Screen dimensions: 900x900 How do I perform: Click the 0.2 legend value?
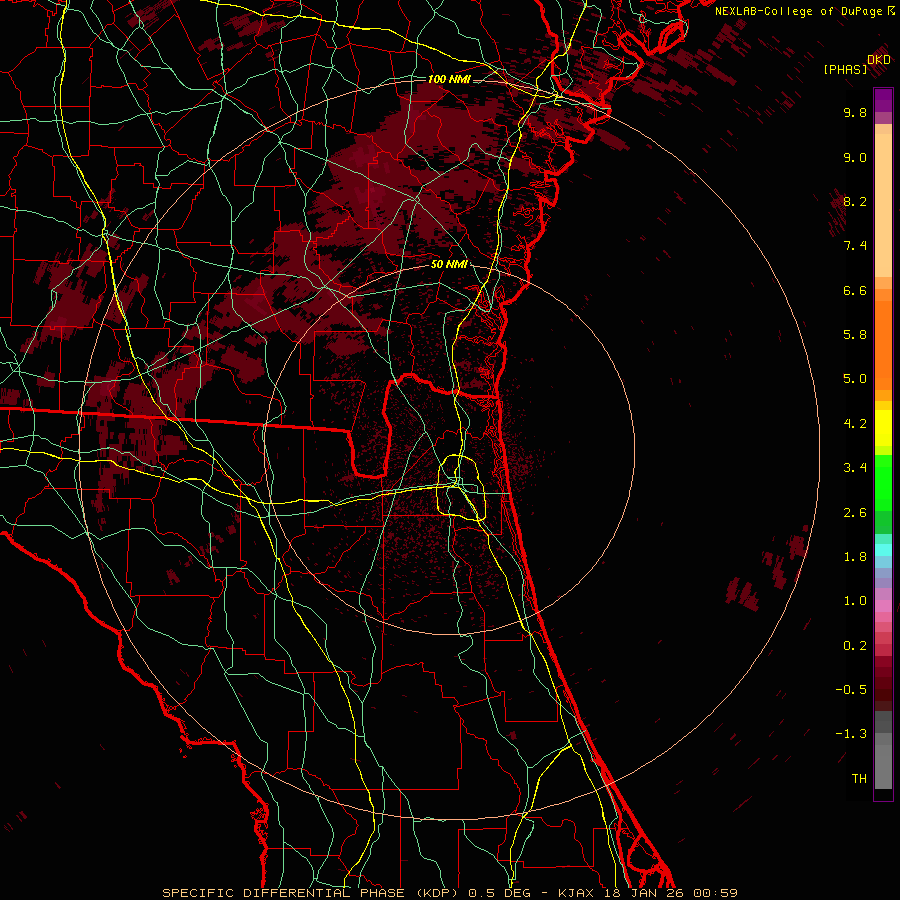click(855, 646)
